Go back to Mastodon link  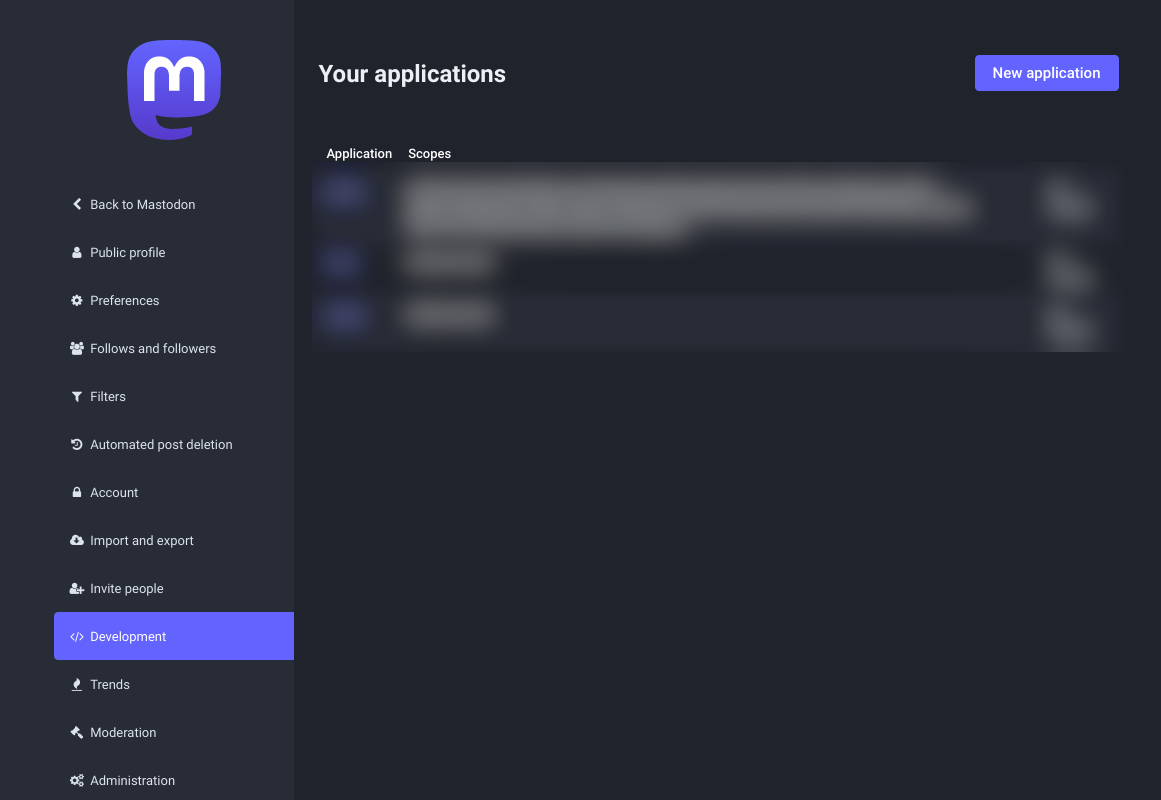point(142,205)
